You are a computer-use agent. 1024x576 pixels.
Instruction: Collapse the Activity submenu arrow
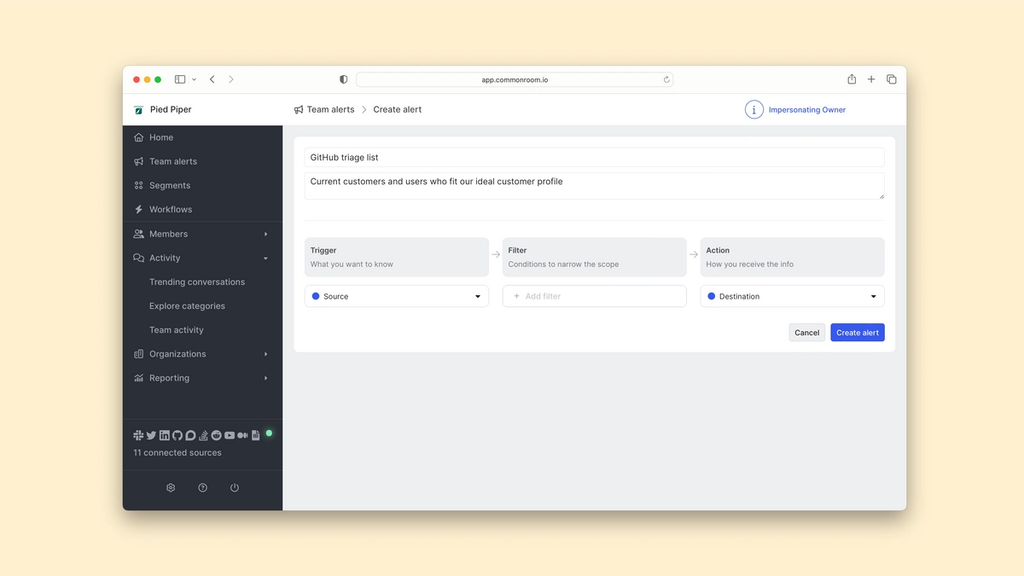click(266, 258)
